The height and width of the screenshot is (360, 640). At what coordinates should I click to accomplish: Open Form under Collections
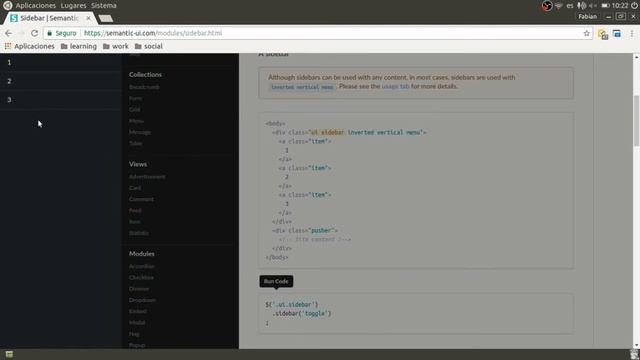tap(136, 98)
